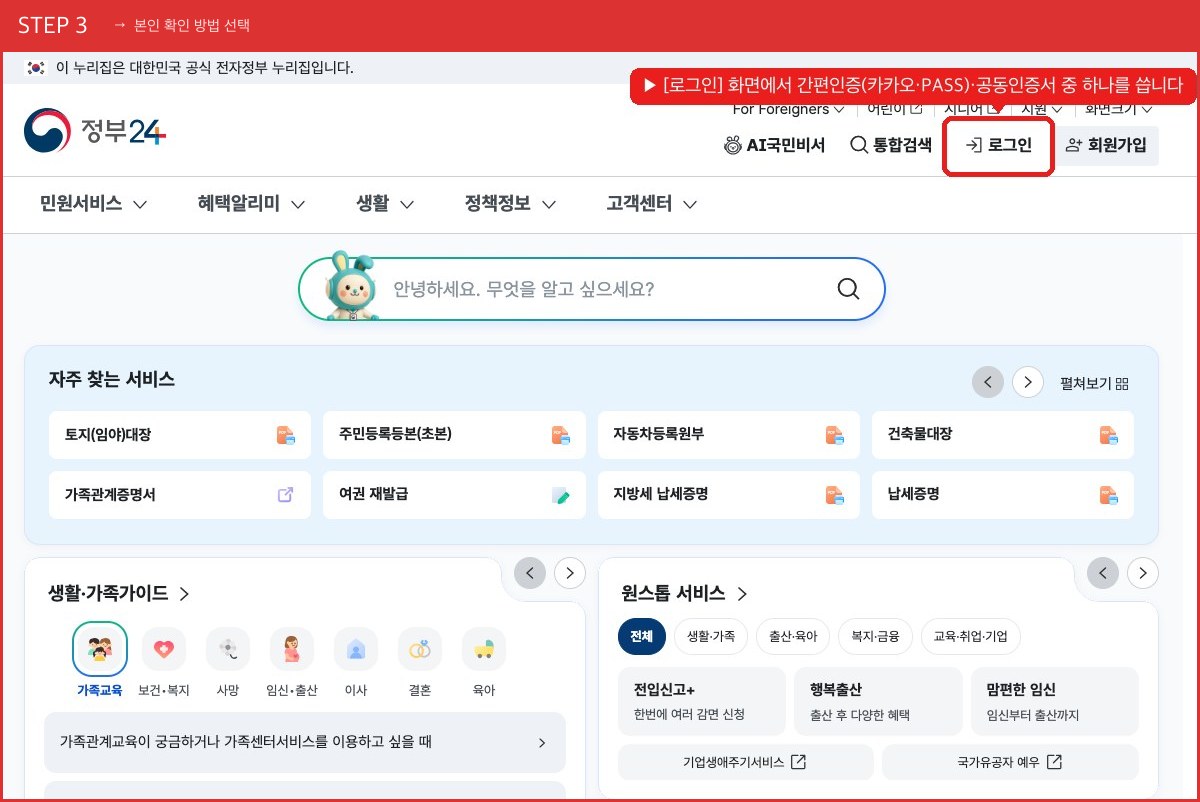Click the external-link icon on 가족관계증명서
The height and width of the screenshot is (802, 1200).
coord(286,494)
